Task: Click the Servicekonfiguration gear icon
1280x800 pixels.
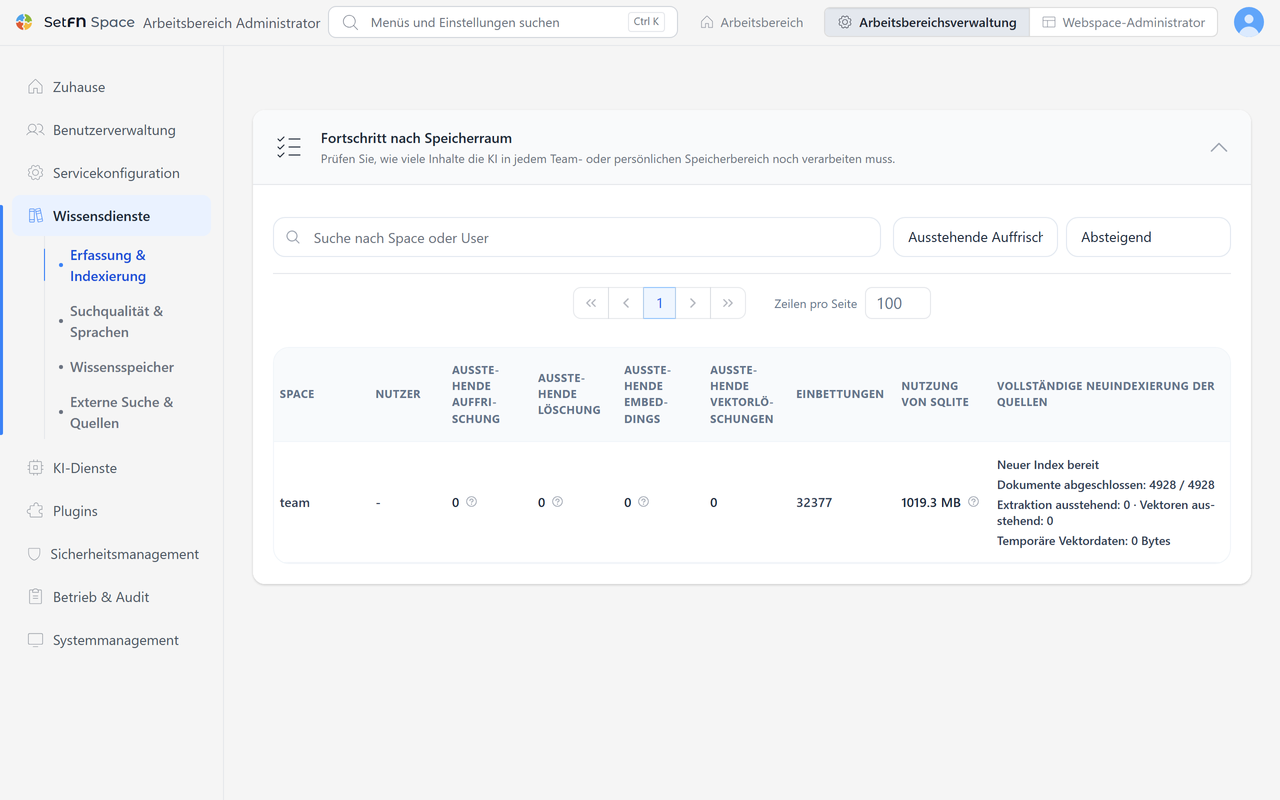Action: click(x=35, y=173)
